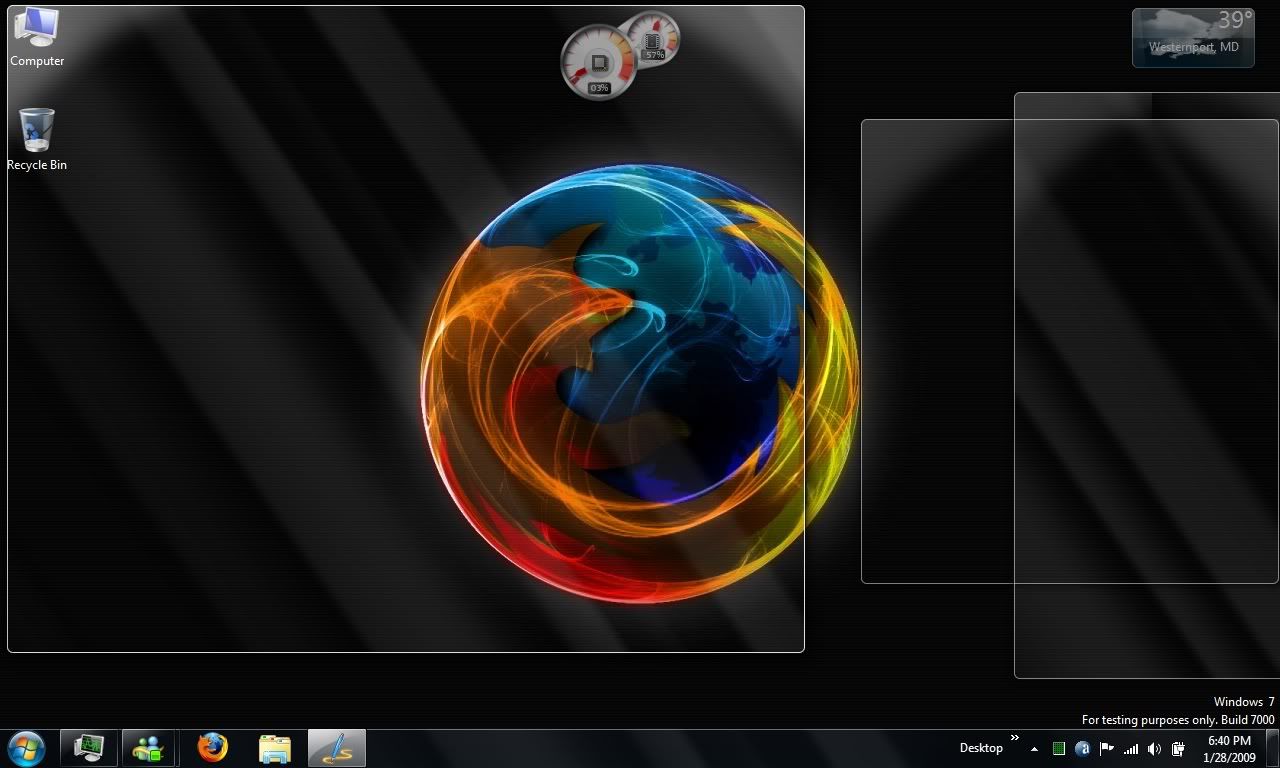1280x768 pixels.
Task: Launch Firefox from the taskbar
Action: 212,748
